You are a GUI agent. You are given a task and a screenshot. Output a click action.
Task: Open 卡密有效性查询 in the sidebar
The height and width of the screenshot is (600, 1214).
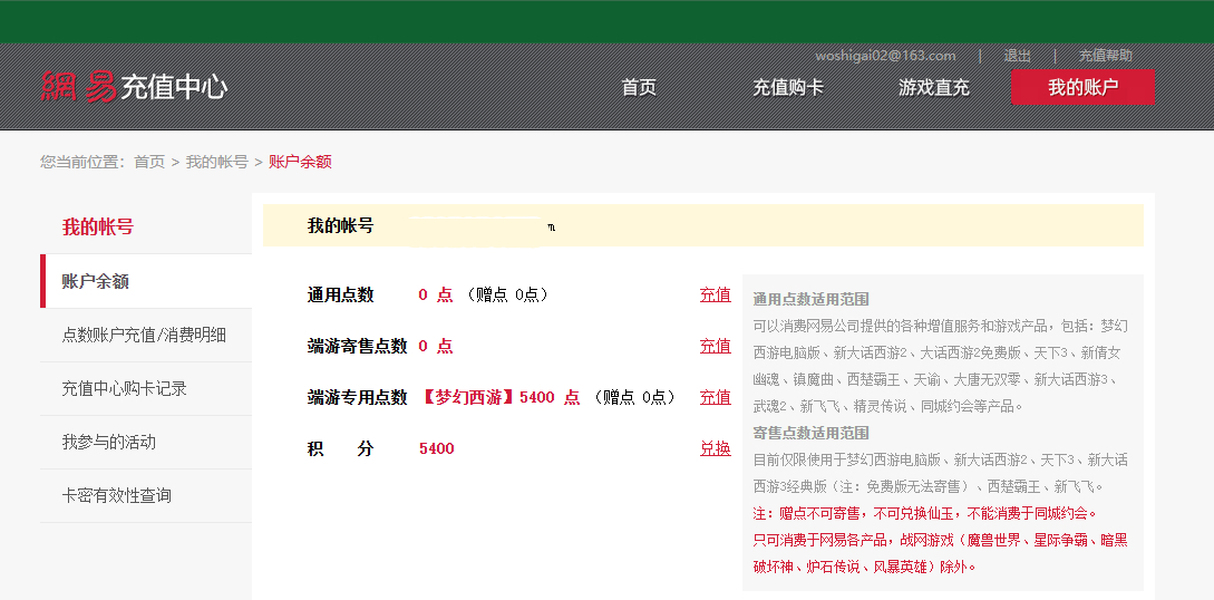[x=146, y=496]
